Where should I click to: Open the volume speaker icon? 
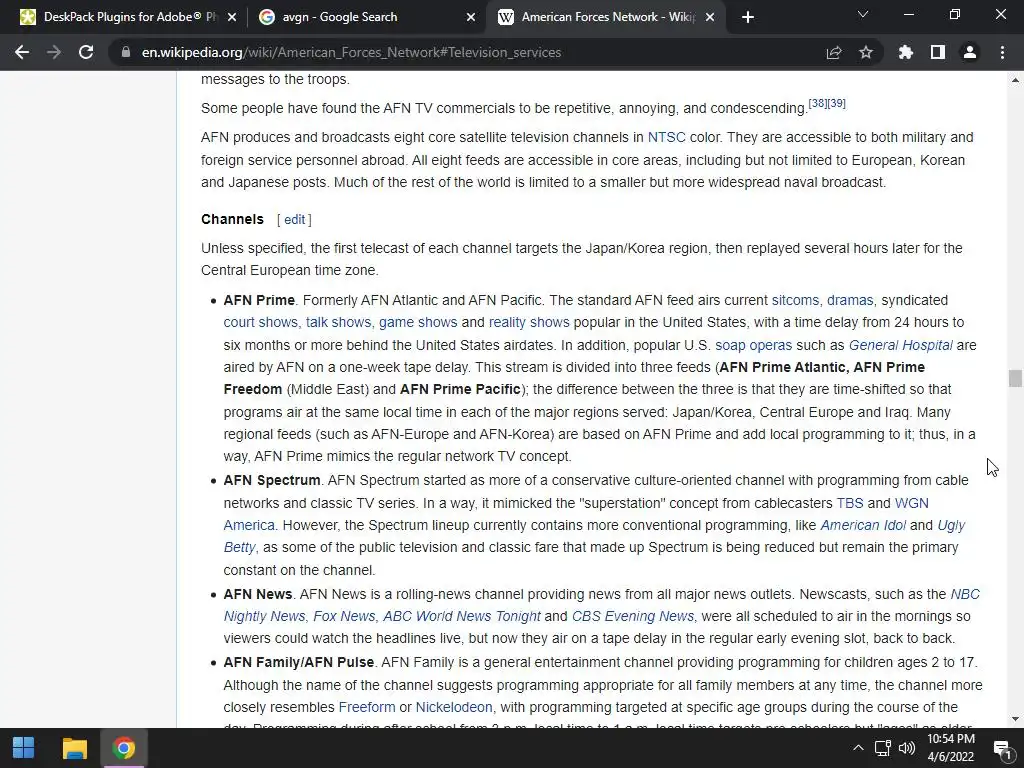pyautogui.click(x=906, y=748)
